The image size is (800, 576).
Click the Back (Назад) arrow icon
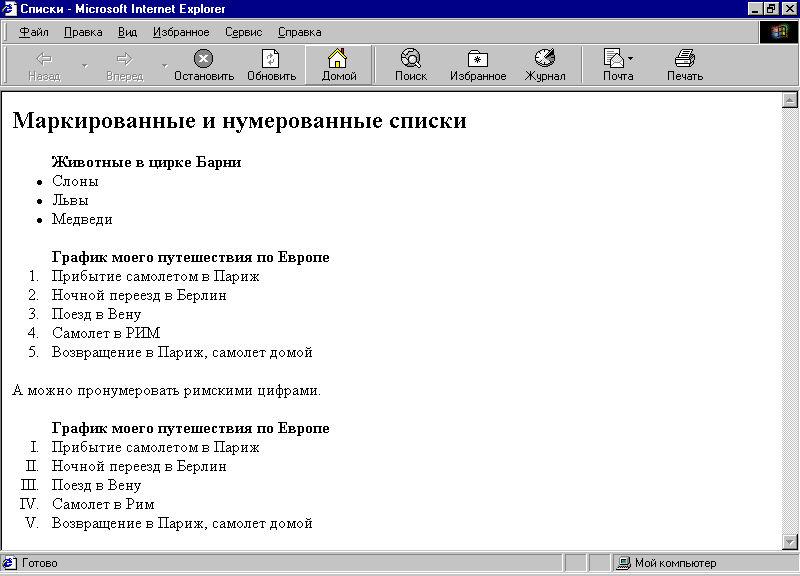coord(43,59)
